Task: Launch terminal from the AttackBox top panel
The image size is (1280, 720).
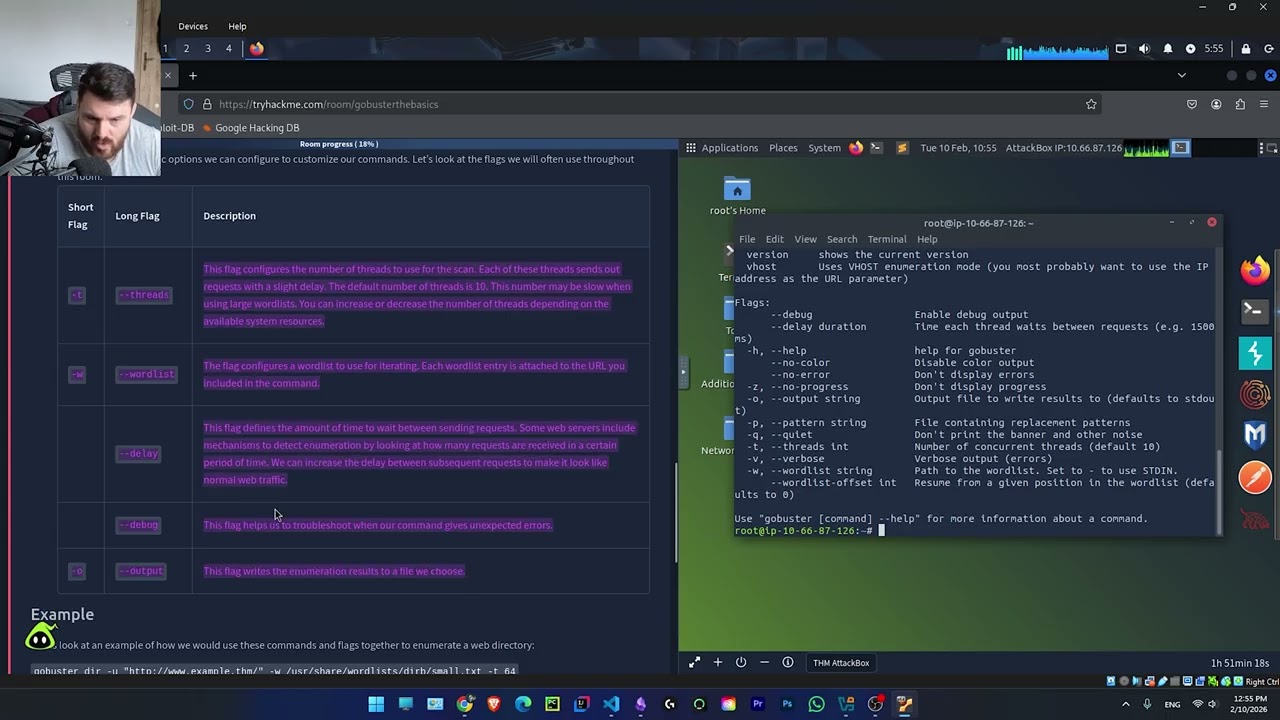Action: (876, 148)
